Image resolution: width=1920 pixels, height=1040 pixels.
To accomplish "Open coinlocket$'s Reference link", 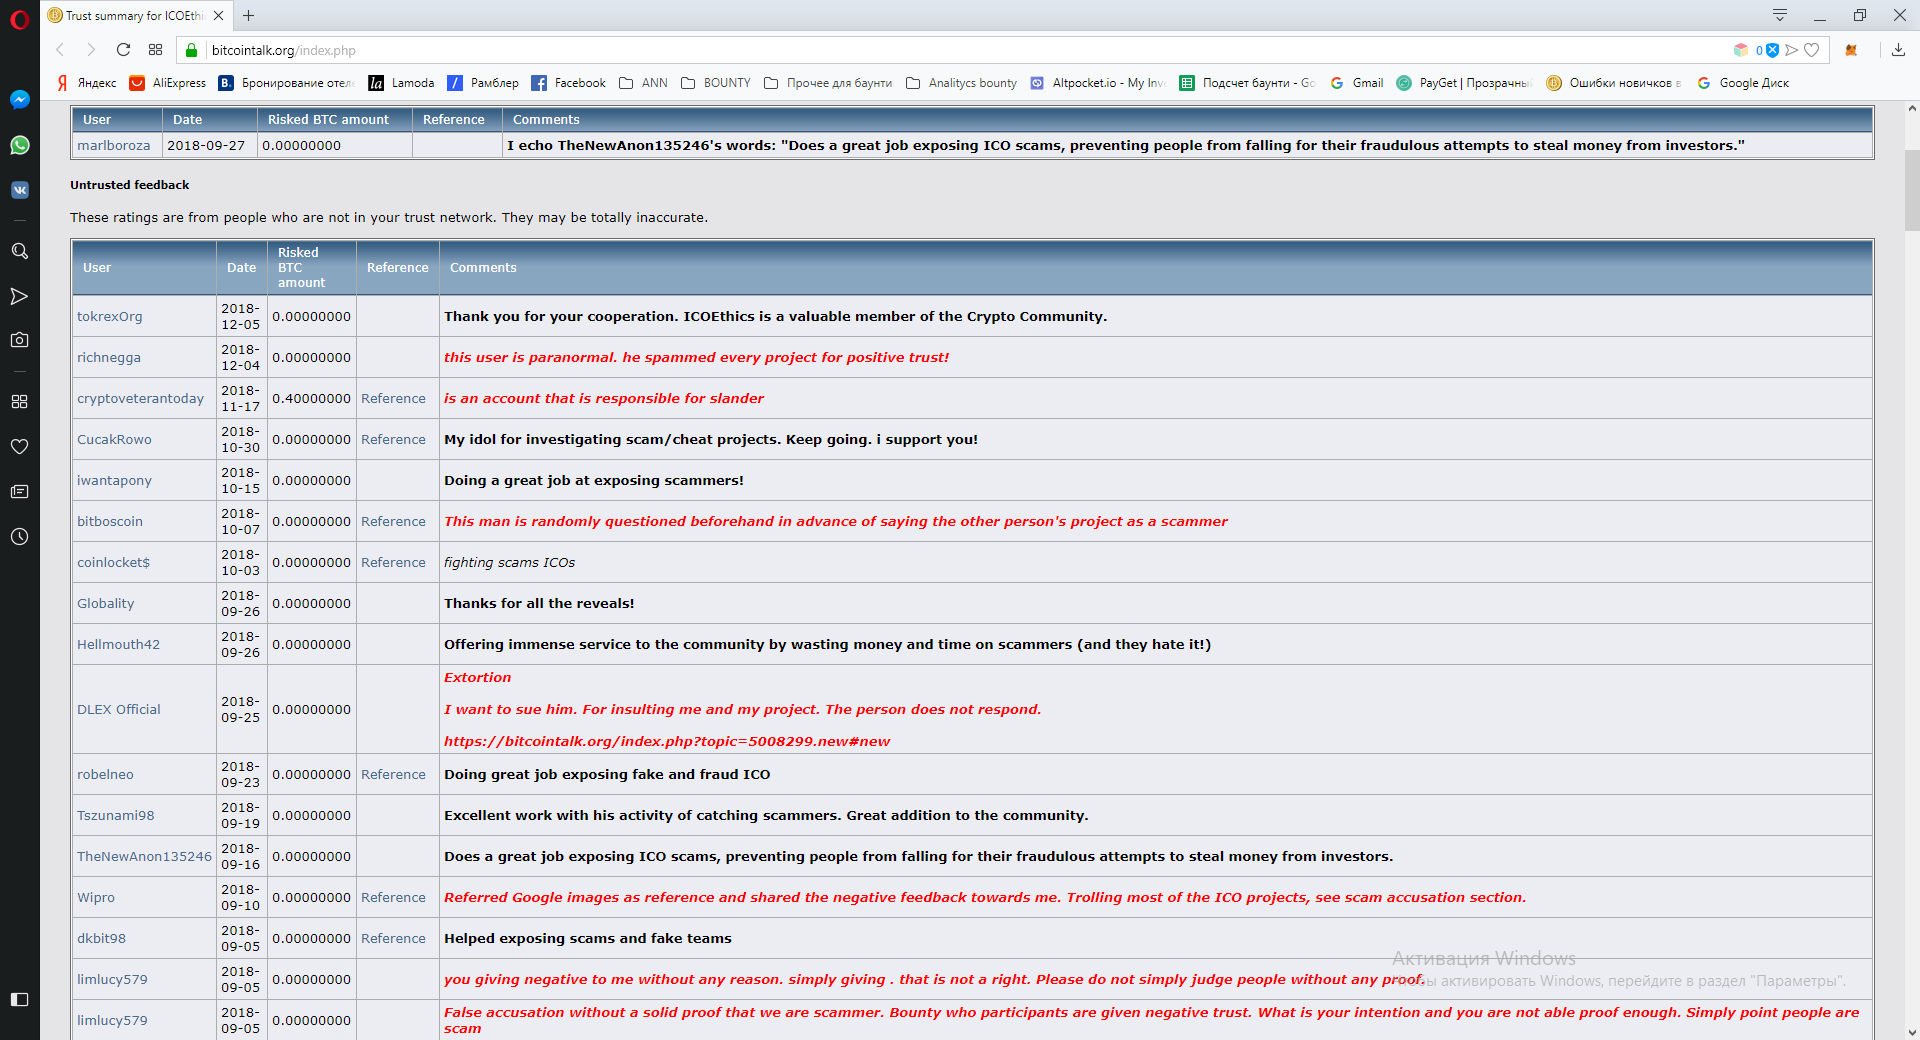I will pos(393,562).
